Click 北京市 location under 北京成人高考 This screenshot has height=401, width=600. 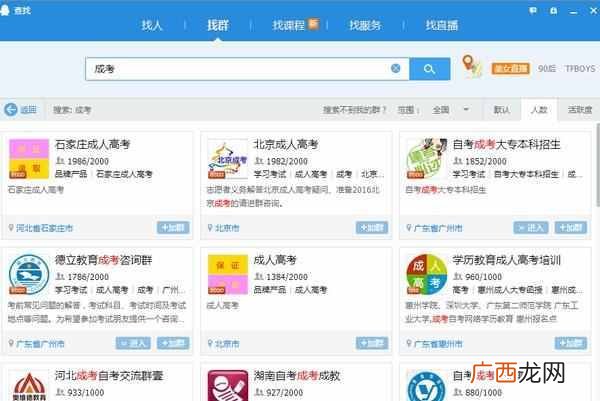[227, 228]
